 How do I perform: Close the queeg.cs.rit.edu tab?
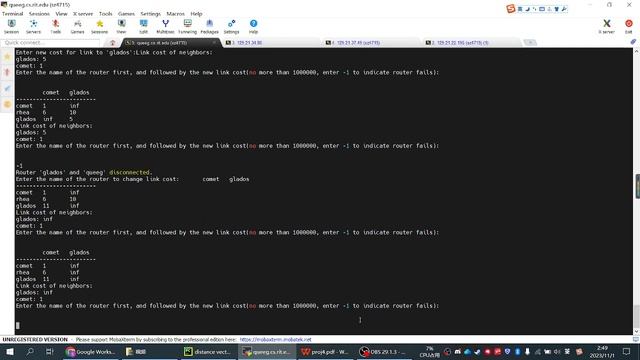[214, 42]
